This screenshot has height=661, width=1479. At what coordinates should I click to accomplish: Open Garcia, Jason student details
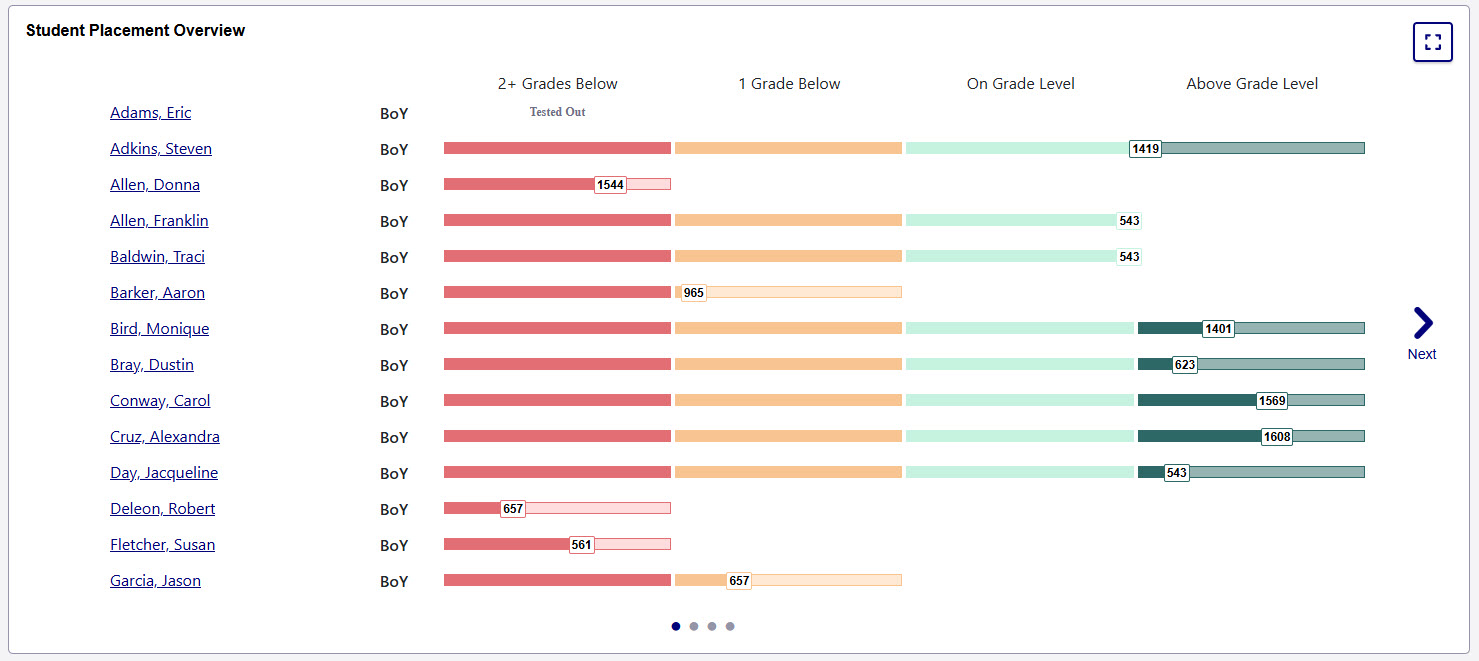pos(155,581)
